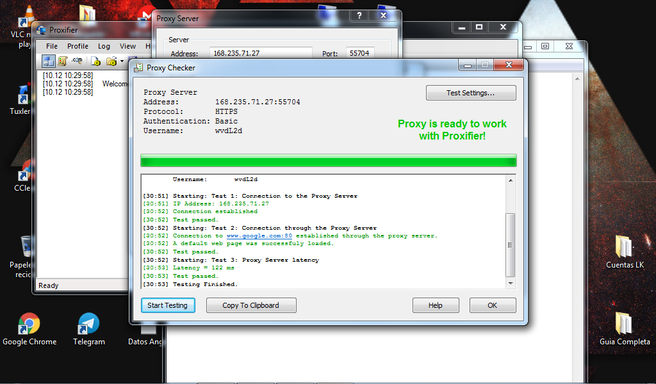Click scrollbar up arrow in rear right window
656x384 pixels.
578,79
